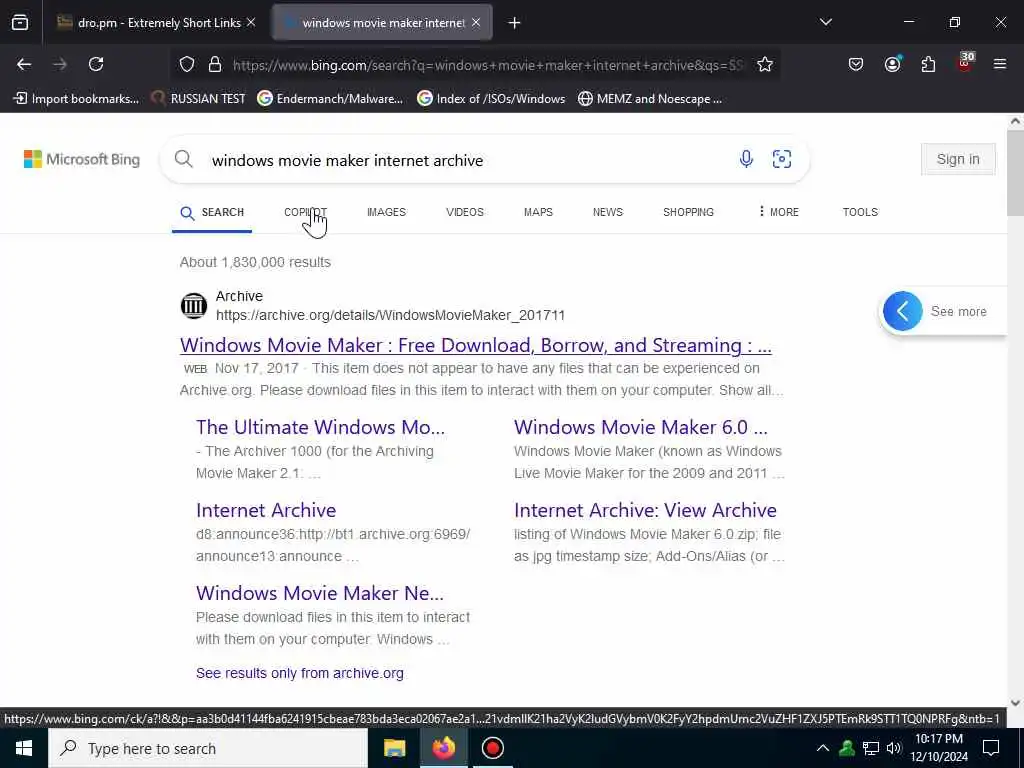Click the Archive site favicon
1024x768 pixels.
[x=193, y=306]
